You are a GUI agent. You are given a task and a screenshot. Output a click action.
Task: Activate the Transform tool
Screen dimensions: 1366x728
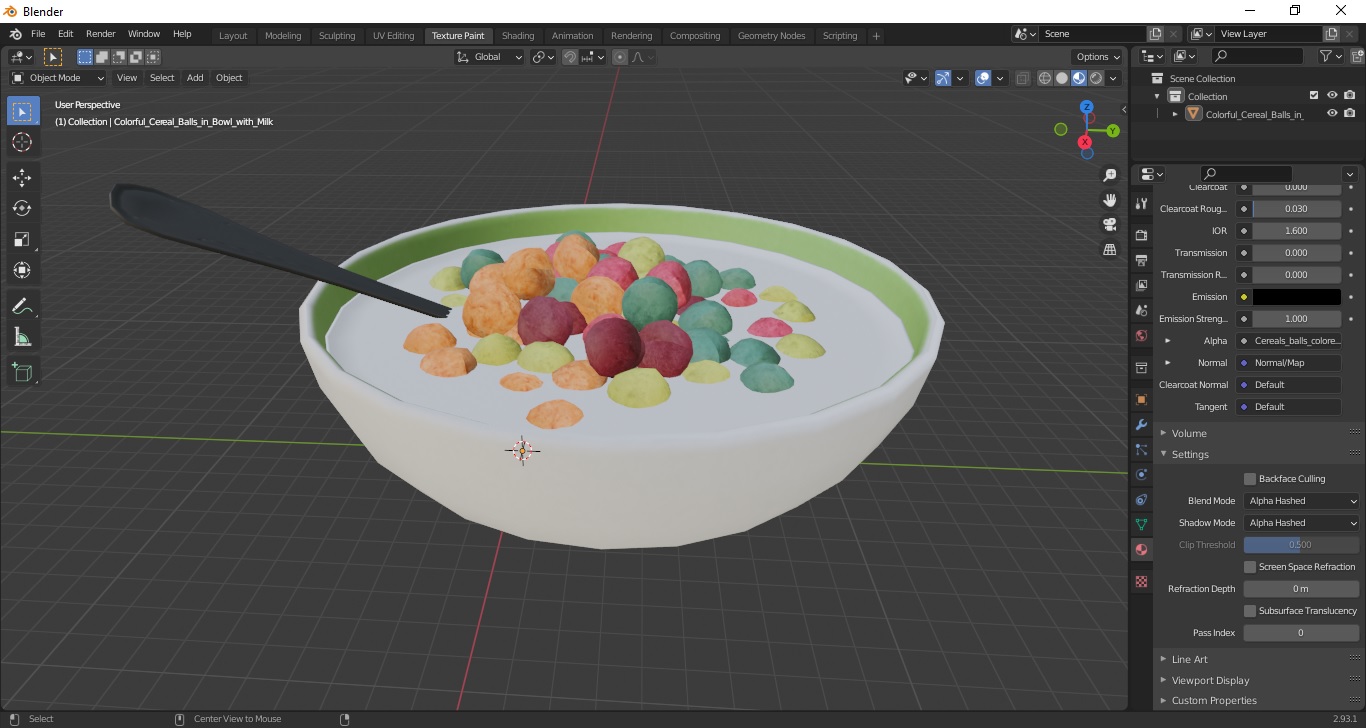22,270
